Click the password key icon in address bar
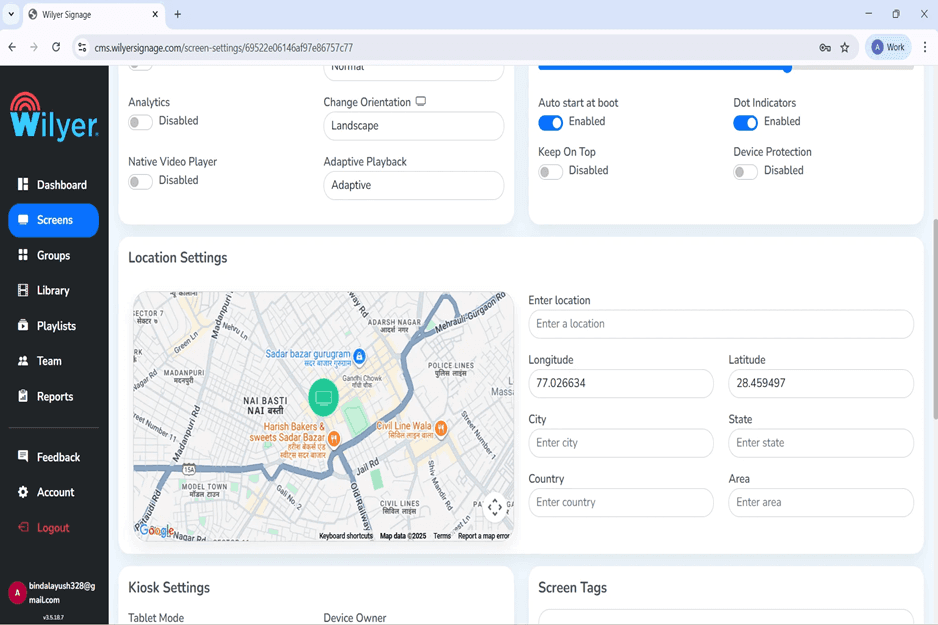Screen dimensions: 938x625 tap(825, 47)
